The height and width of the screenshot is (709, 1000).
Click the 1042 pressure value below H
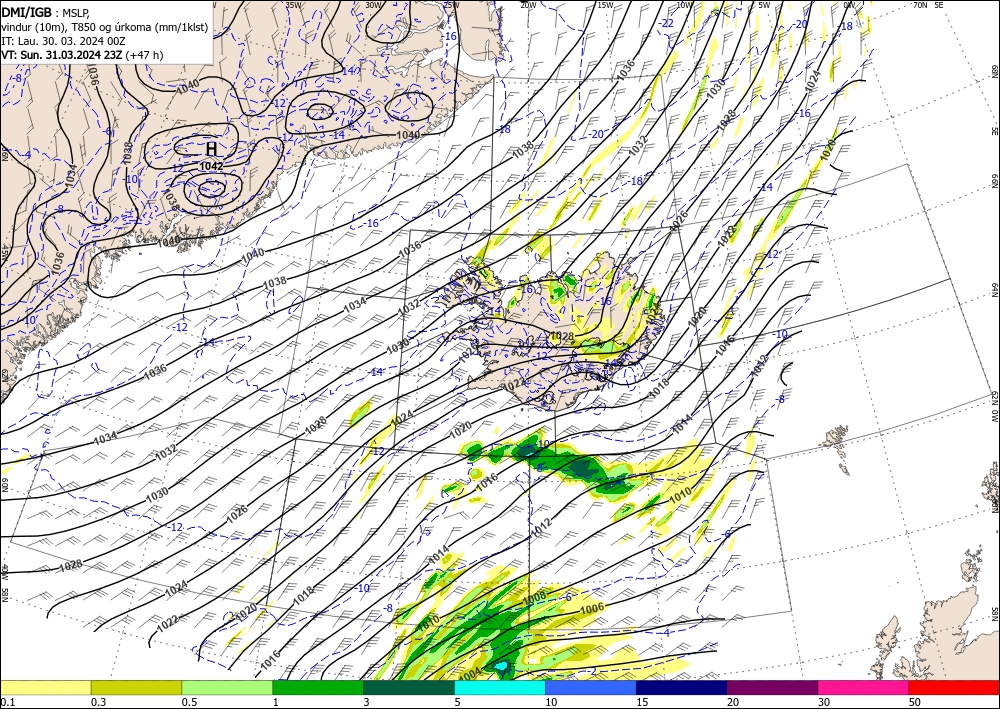tap(211, 166)
